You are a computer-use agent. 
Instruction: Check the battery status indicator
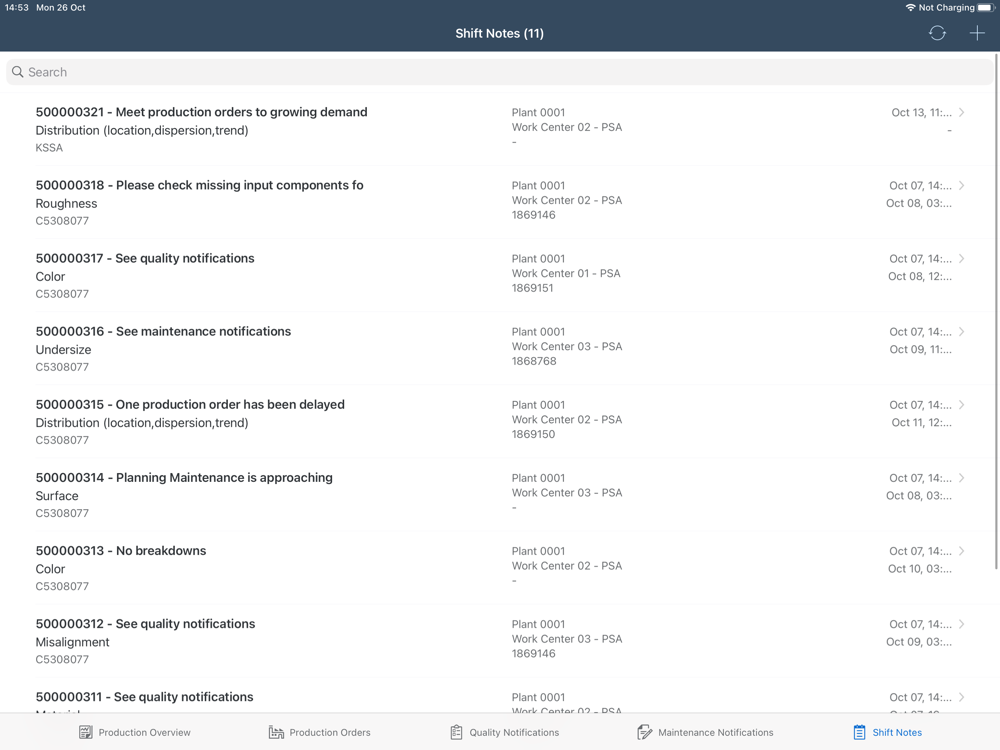pos(986,8)
